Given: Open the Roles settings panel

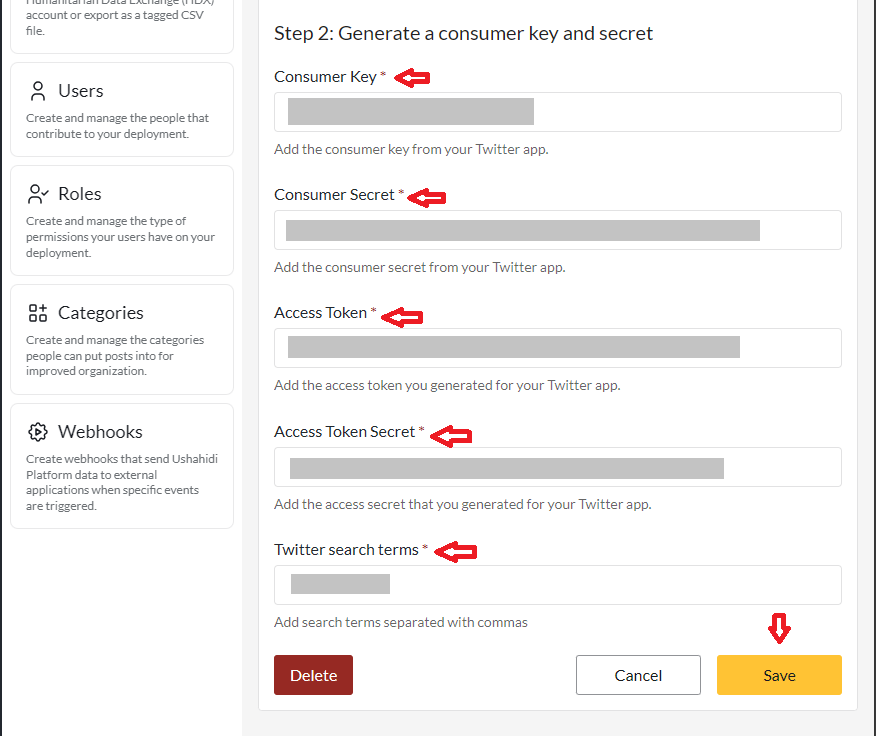Looking at the screenshot, I should (121, 220).
